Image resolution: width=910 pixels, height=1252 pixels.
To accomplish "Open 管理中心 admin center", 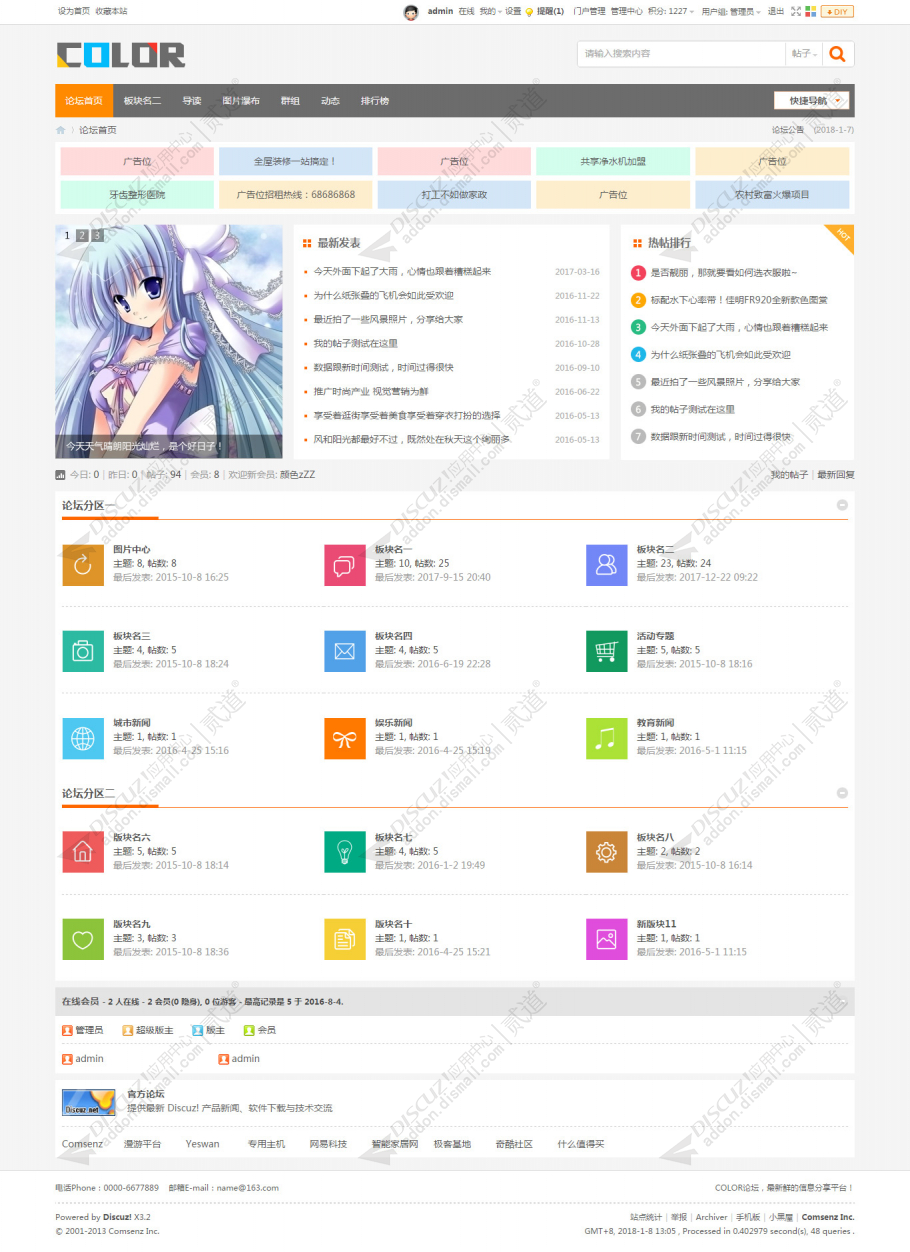I will [626, 12].
